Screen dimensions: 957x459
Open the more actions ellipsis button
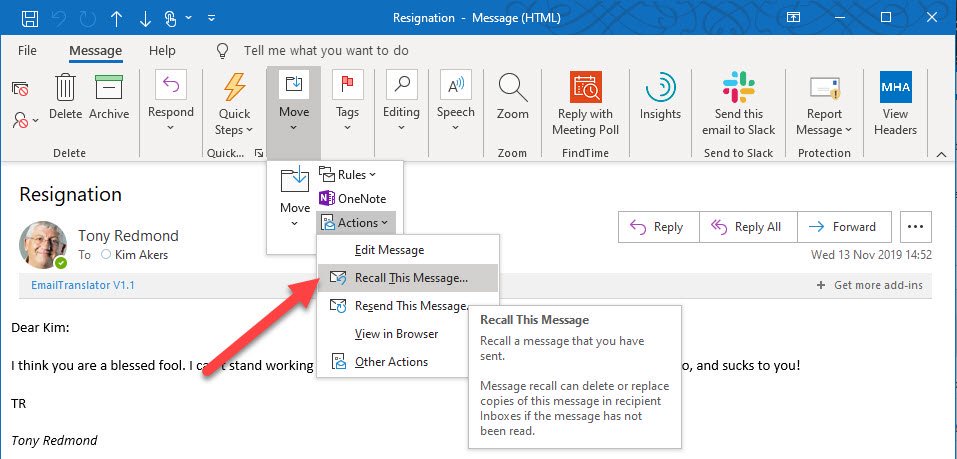click(915, 227)
